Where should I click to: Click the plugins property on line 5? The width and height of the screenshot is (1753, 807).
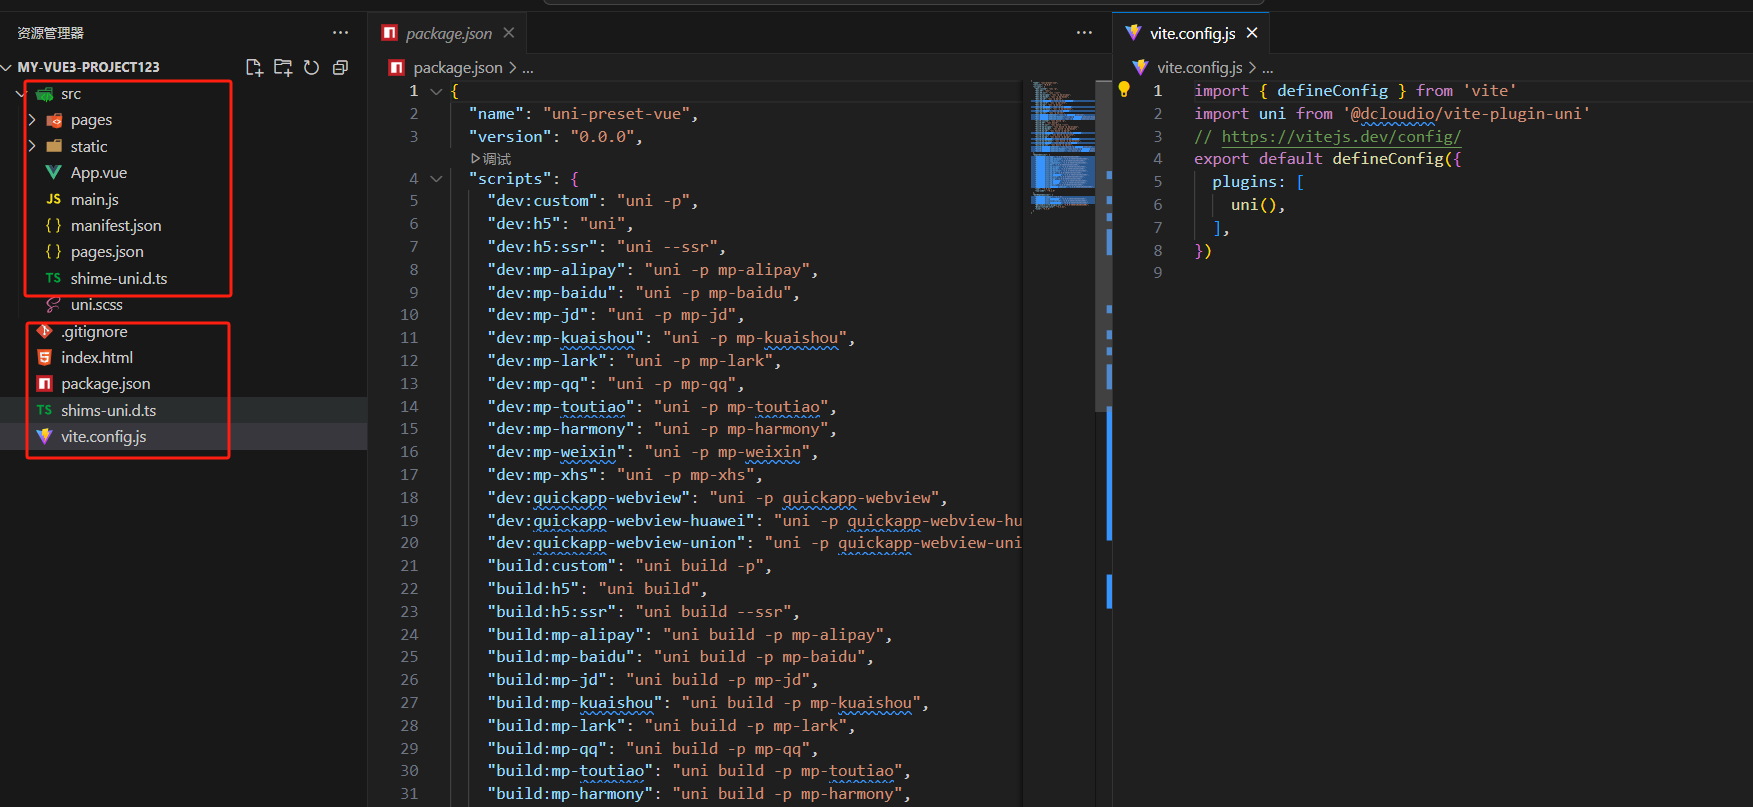(1244, 182)
